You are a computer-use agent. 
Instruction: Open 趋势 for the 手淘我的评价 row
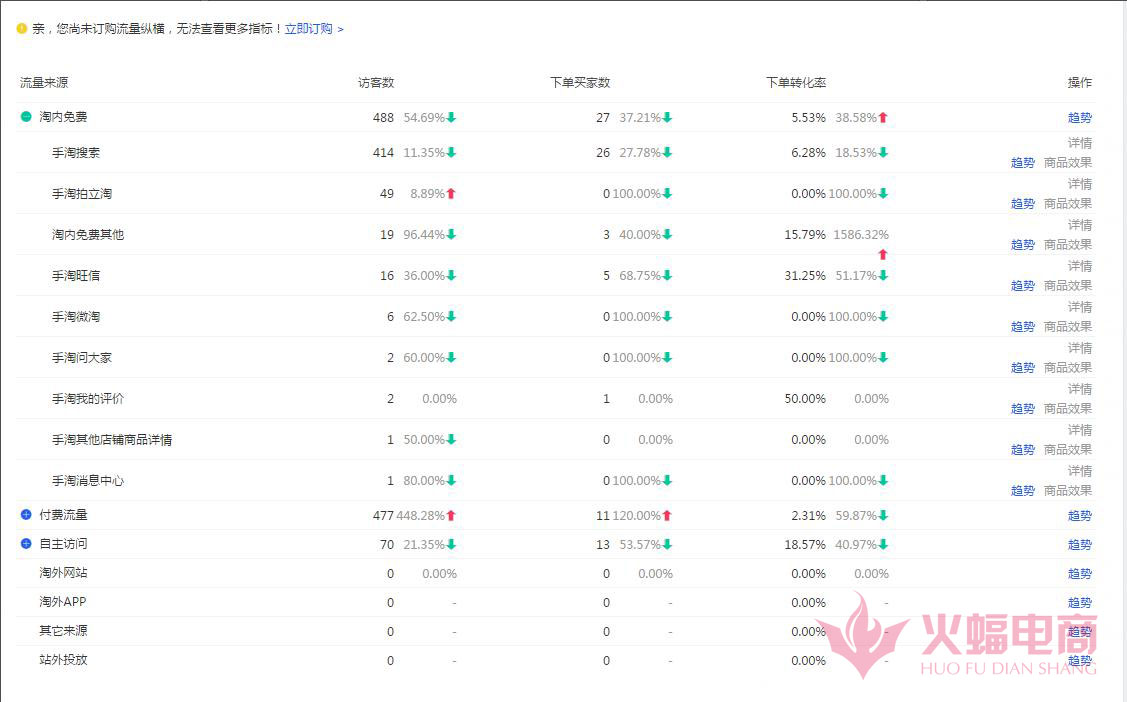coord(1023,408)
